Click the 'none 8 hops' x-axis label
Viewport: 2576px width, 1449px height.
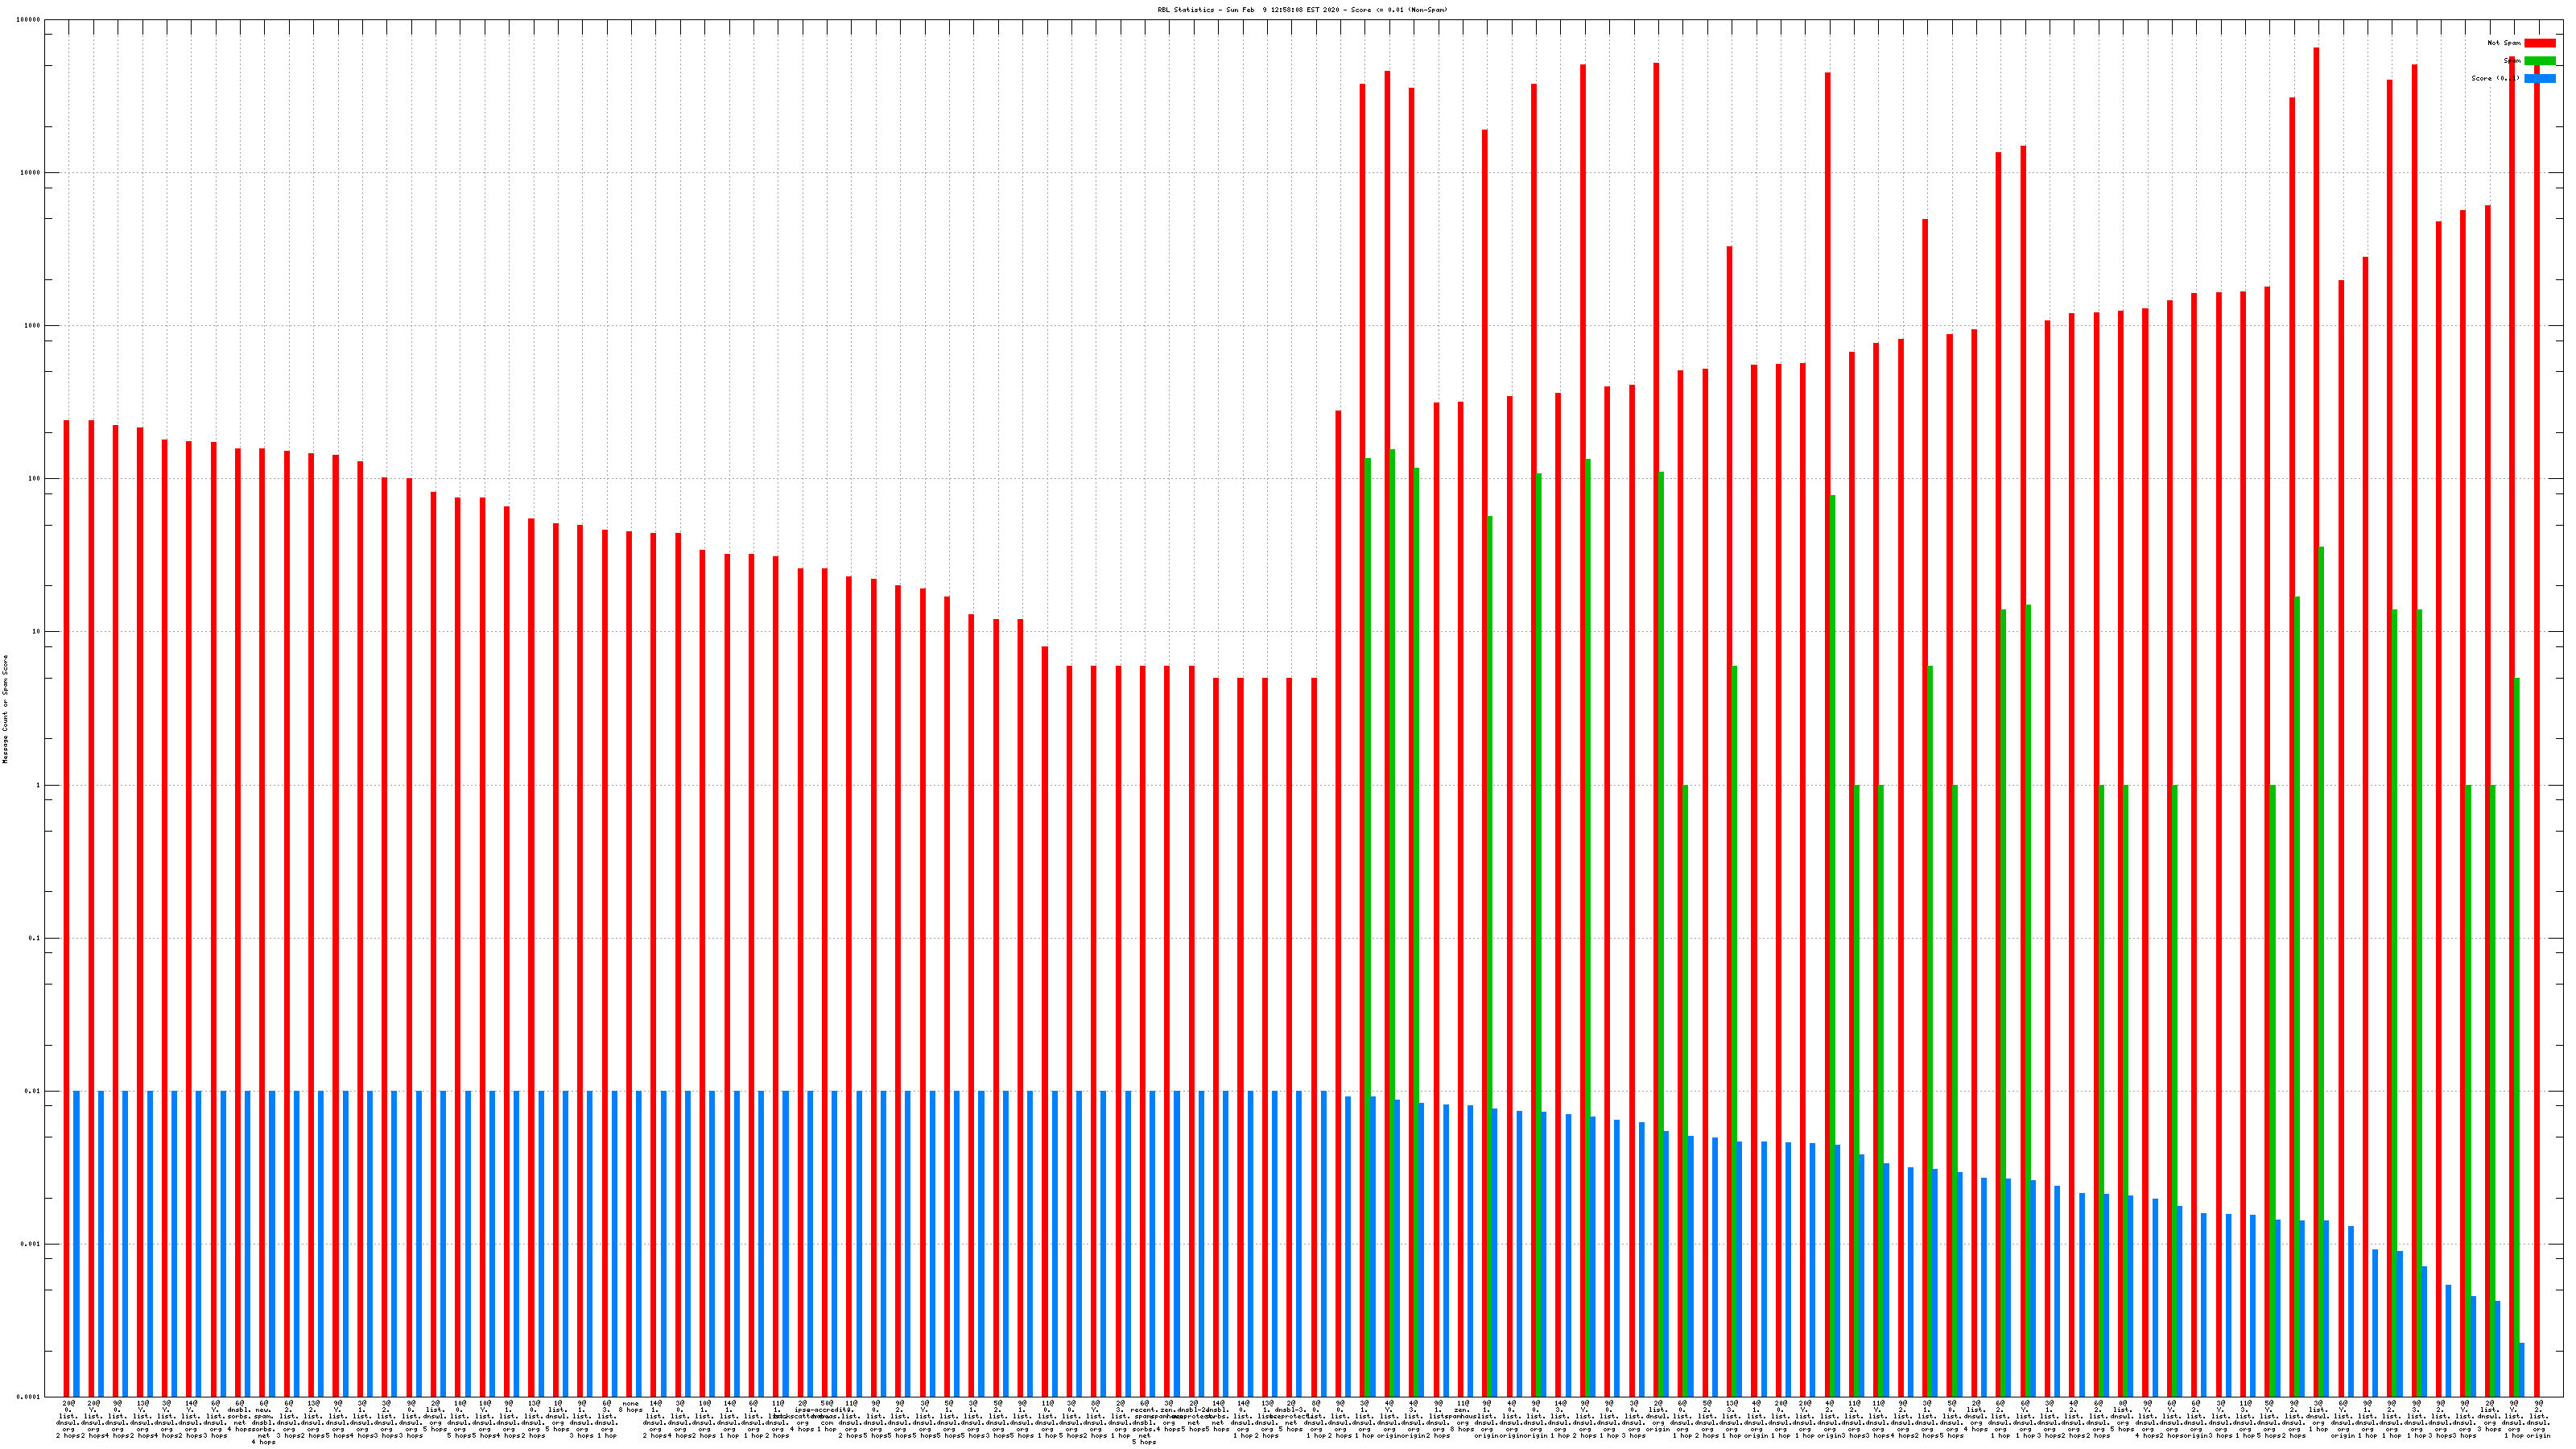[630, 1406]
